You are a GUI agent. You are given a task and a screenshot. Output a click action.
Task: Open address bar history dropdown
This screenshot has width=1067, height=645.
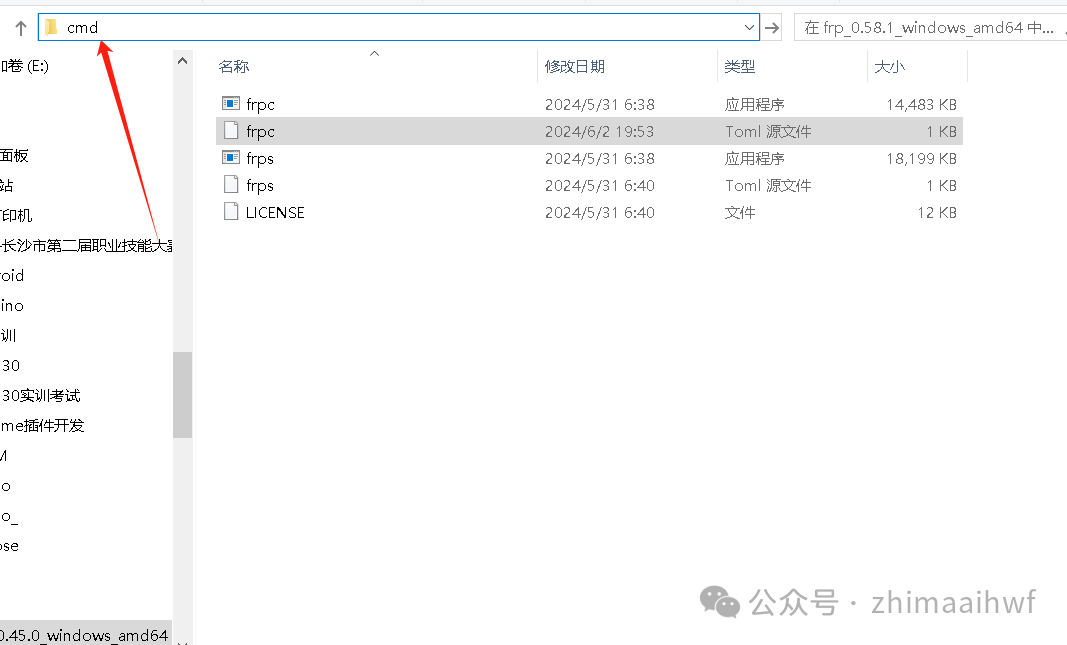click(750, 28)
